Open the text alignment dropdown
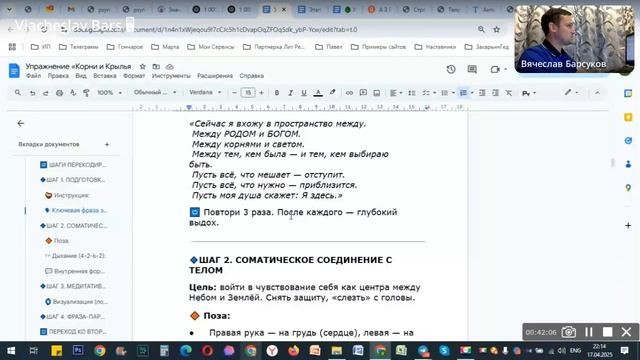The image size is (640, 360). pyautogui.click(x=396, y=93)
